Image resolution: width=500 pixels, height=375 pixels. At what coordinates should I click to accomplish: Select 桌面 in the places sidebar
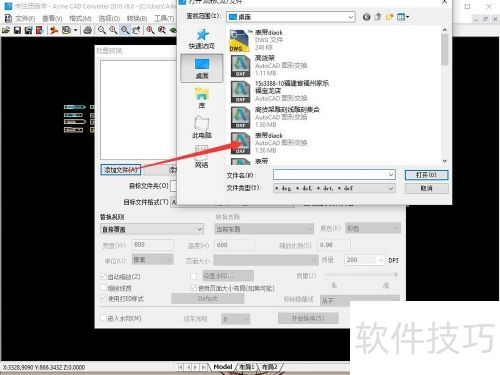click(202, 68)
